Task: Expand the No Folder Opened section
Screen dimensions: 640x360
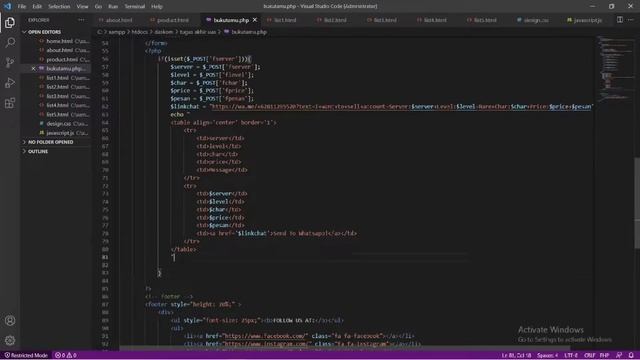Action: click(x=51, y=142)
